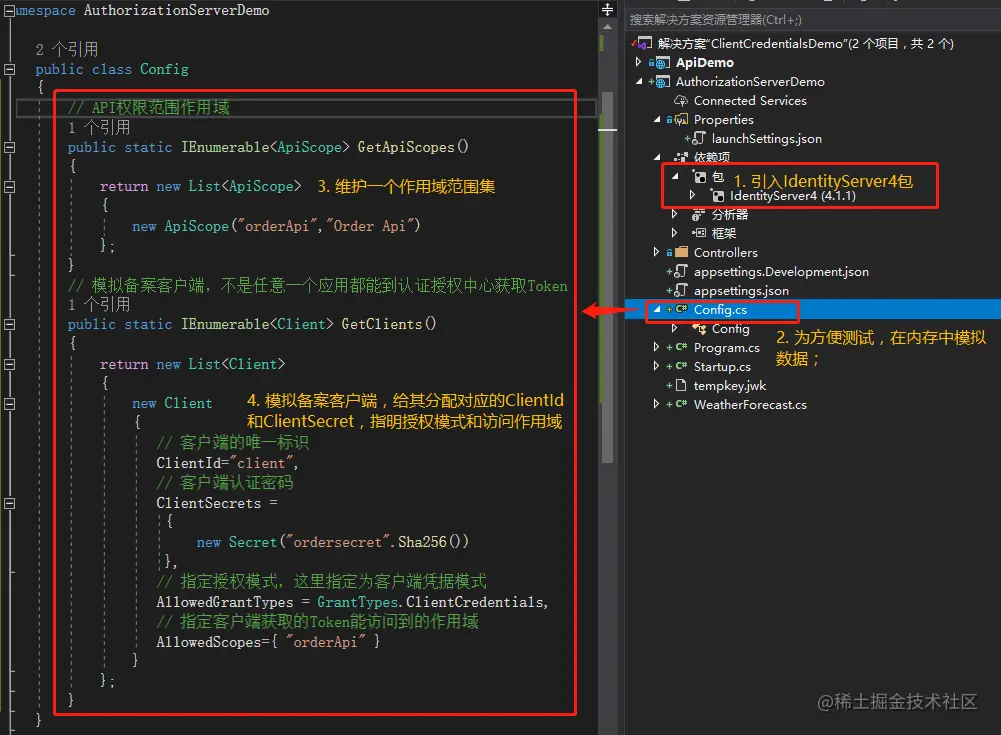Click the 包 packages icon
Viewport: 1001px width, 735px height.
pos(700,177)
